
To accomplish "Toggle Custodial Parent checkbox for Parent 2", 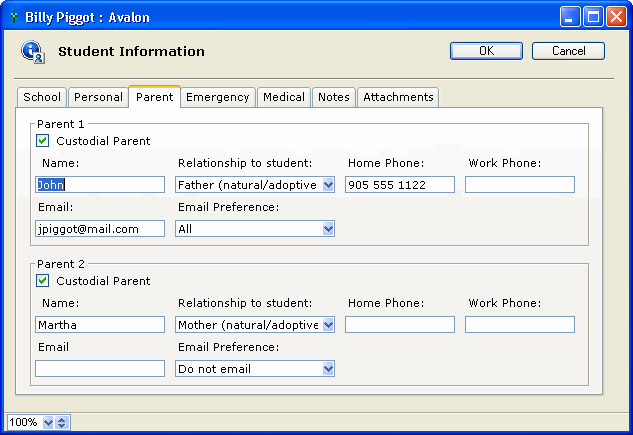I will coord(42,281).
